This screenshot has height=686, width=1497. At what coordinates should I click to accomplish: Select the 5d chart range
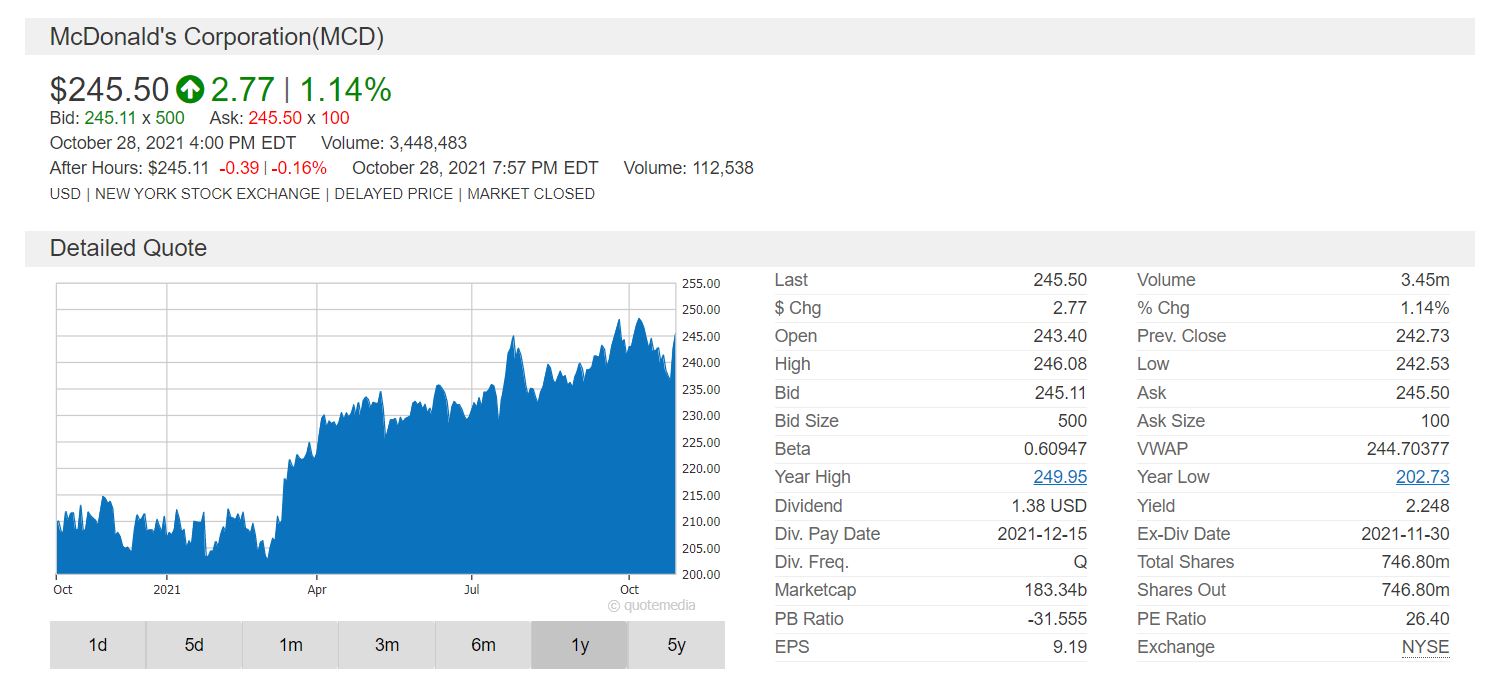(x=194, y=645)
